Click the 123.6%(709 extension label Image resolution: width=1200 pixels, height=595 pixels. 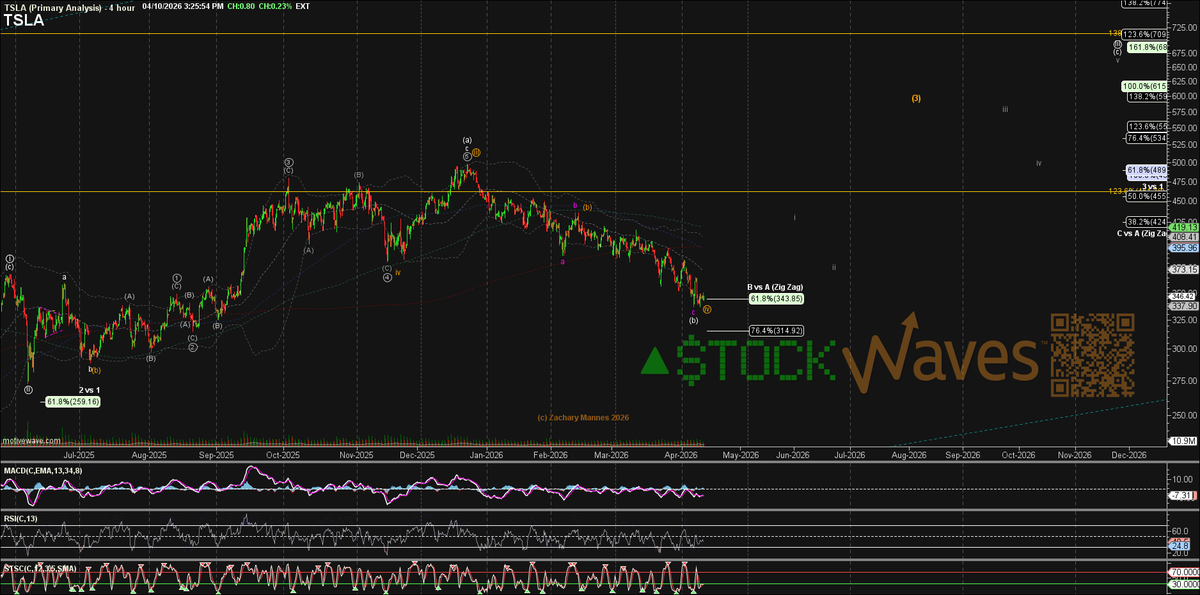pyautogui.click(x=1146, y=34)
